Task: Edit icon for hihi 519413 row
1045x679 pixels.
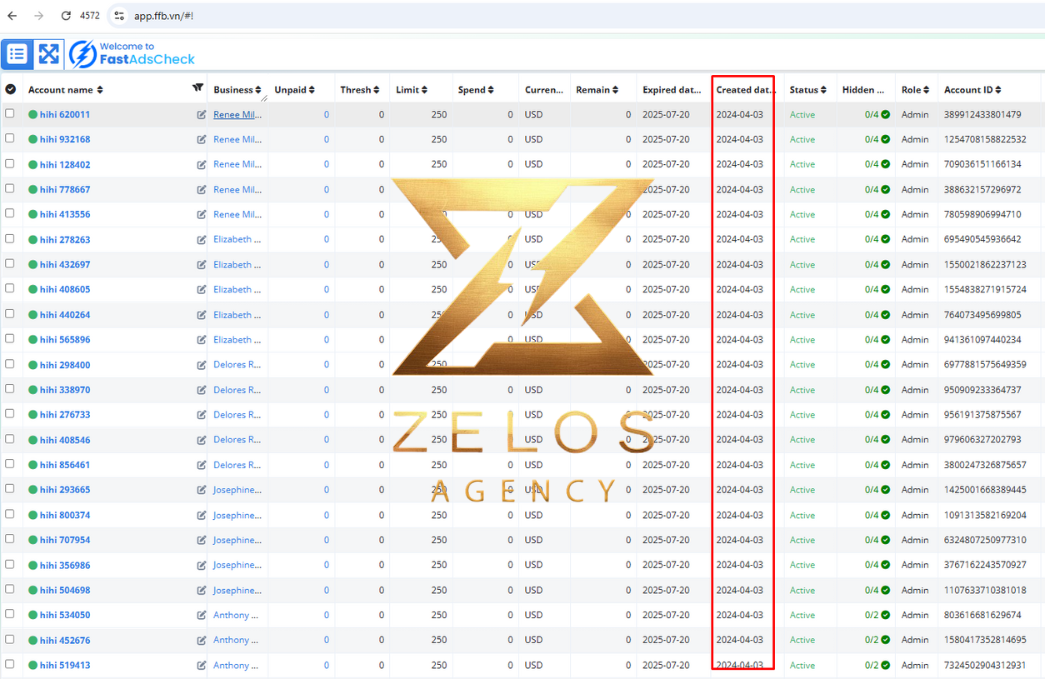Action: 201,665
